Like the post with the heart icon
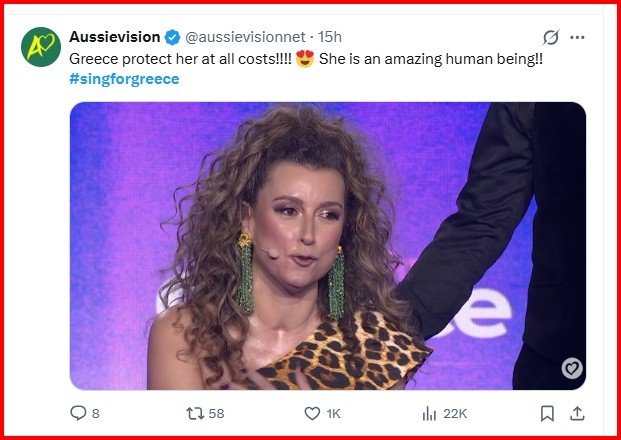This screenshot has width=621, height=440. [310, 413]
